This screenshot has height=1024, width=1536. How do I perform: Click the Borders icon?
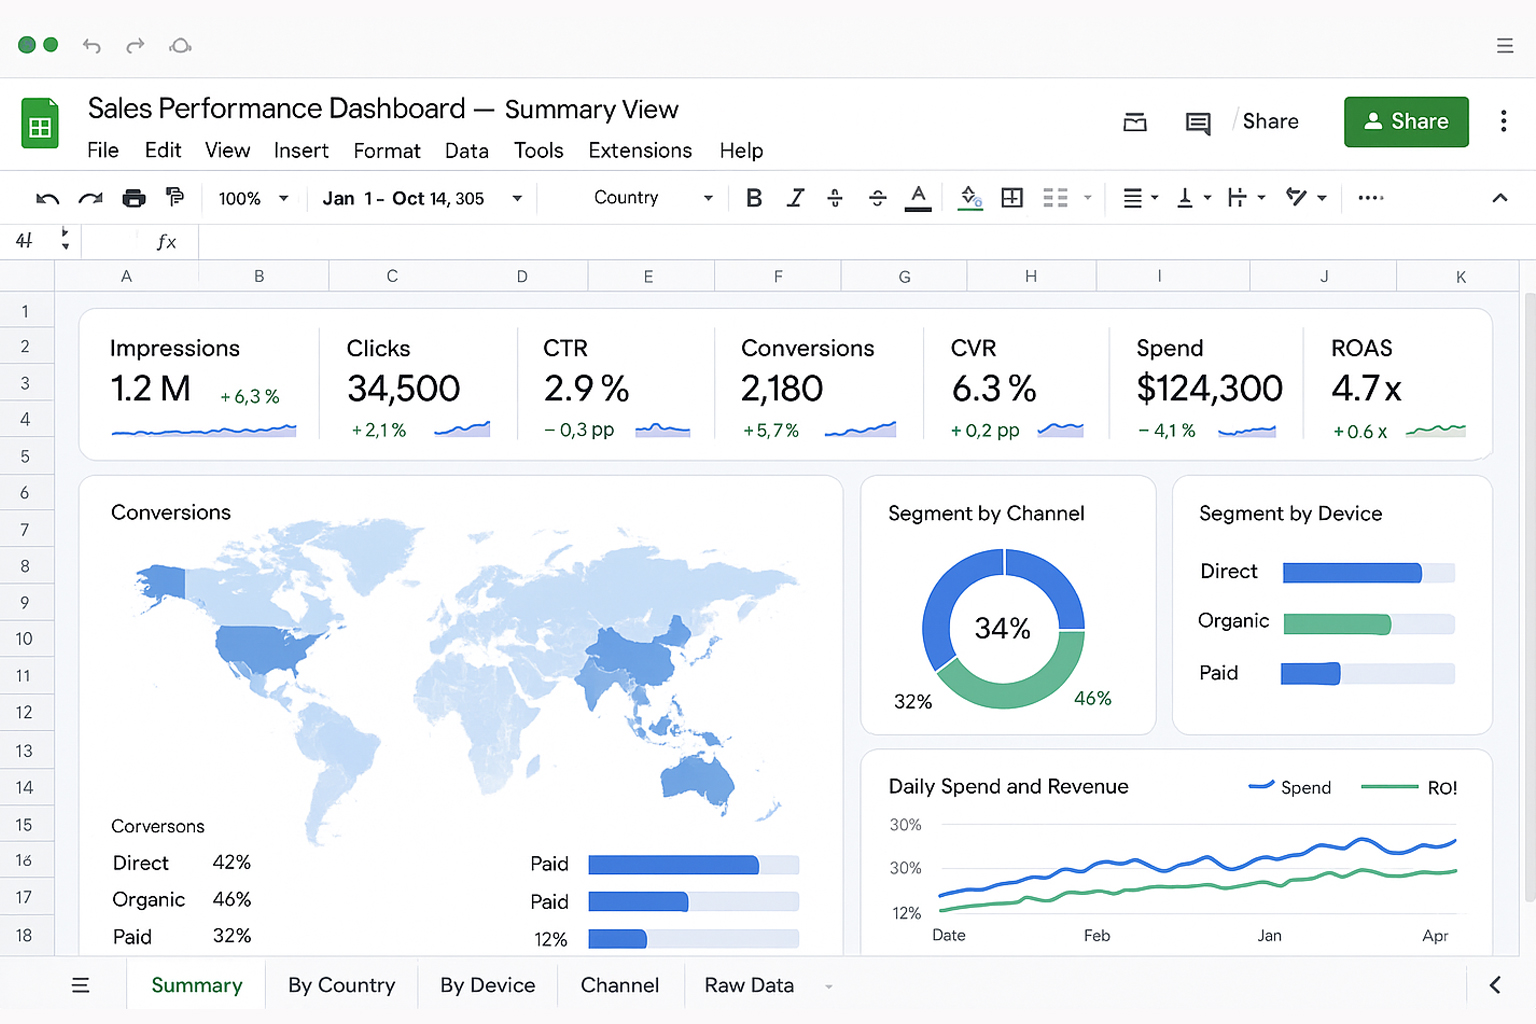point(1011,198)
